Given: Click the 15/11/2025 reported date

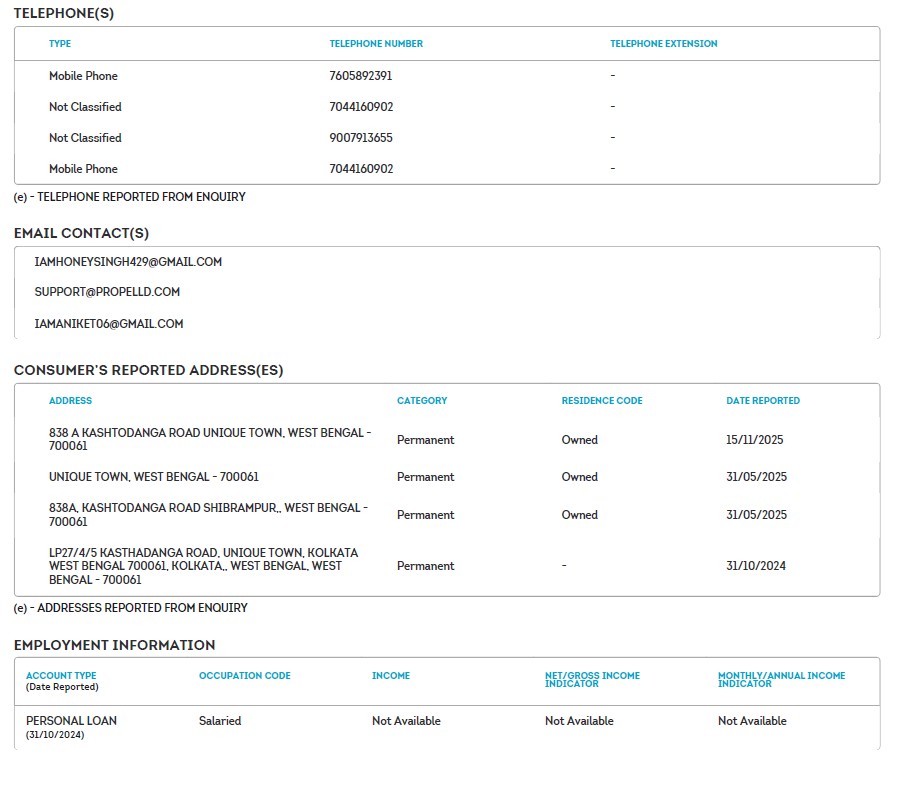Looking at the screenshot, I should (756, 440).
